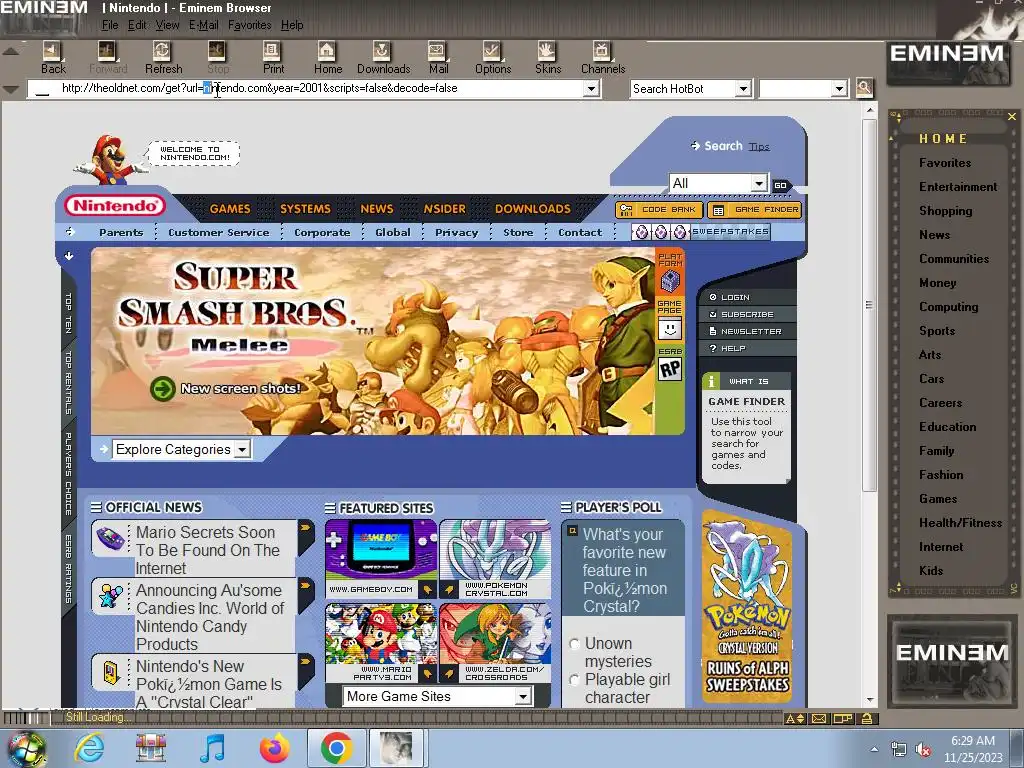Open the Downloads toolbar icon

(x=383, y=57)
